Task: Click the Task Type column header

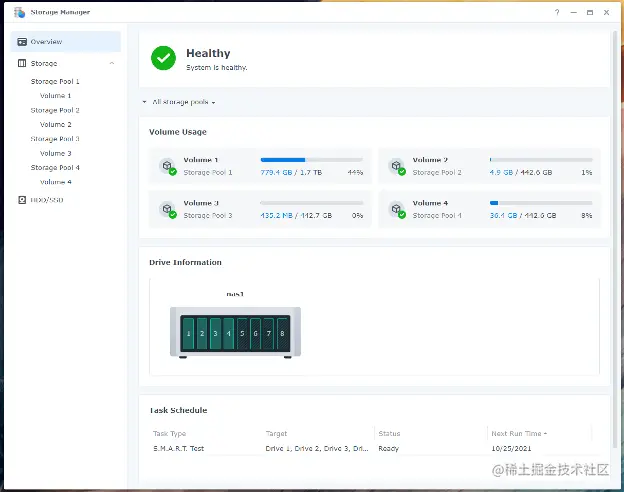Action: point(170,433)
